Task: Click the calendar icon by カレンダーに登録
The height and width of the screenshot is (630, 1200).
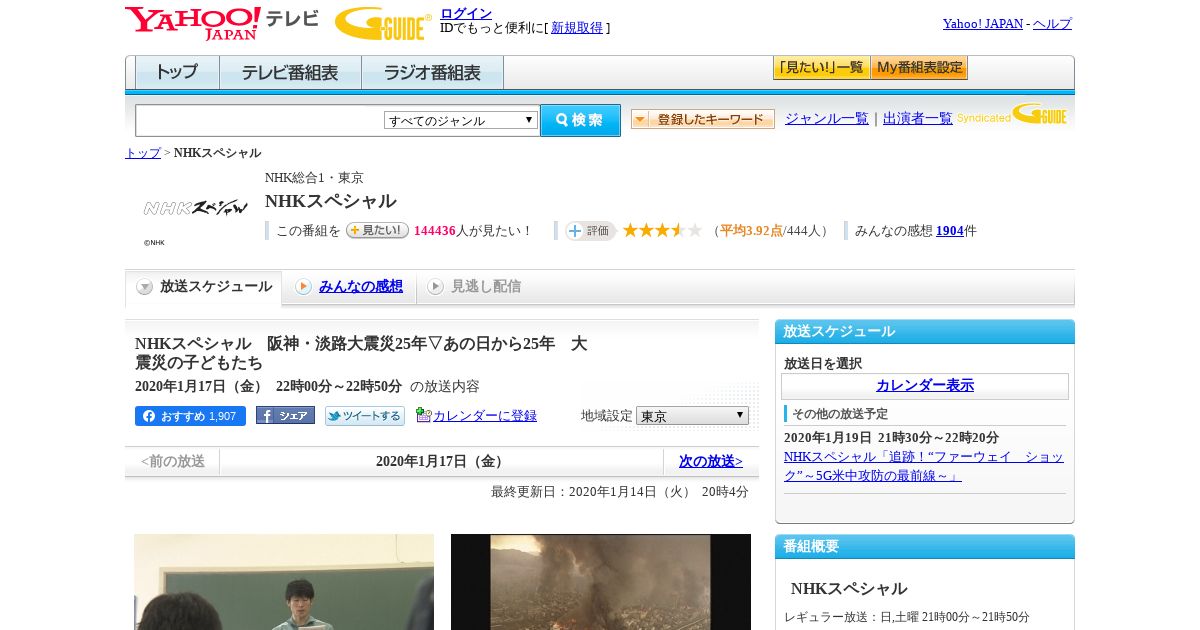Action: (424, 415)
